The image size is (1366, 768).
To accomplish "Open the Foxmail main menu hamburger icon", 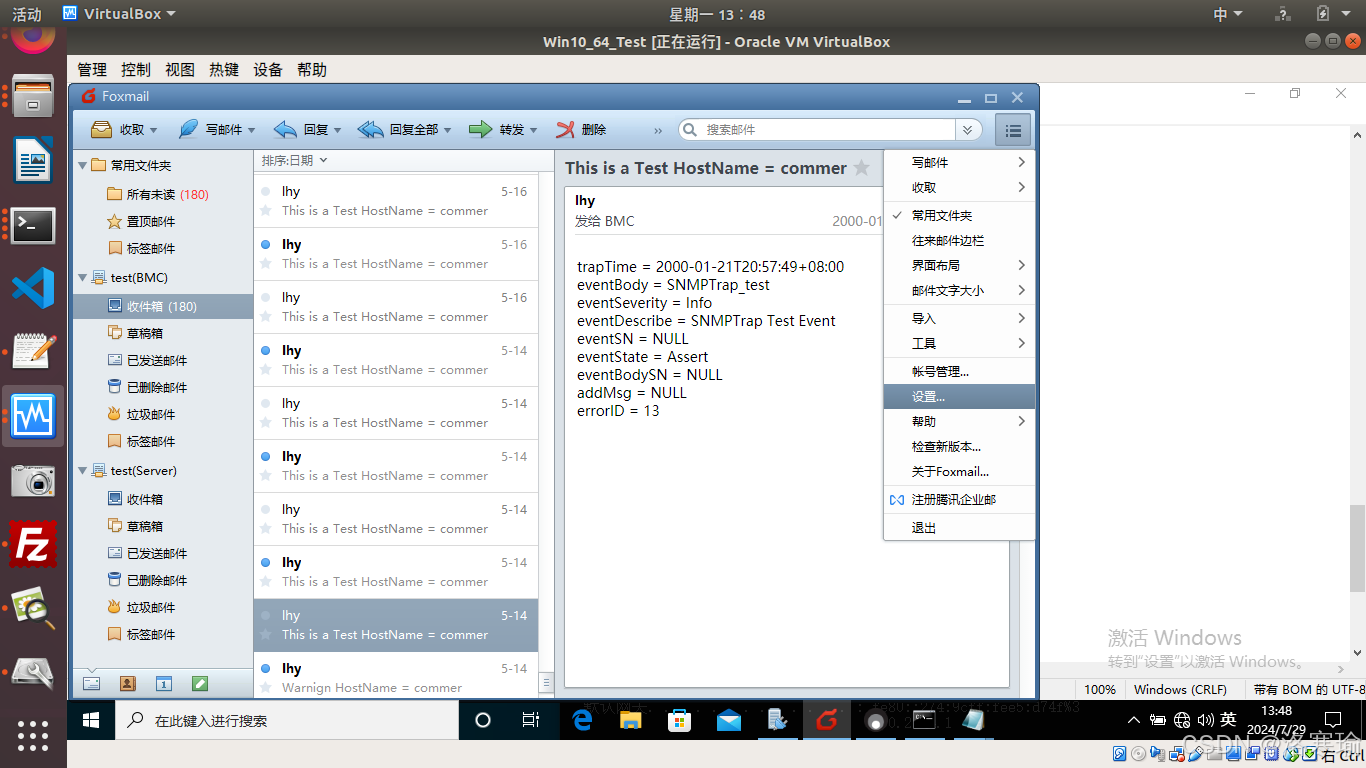I will [x=1013, y=130].
